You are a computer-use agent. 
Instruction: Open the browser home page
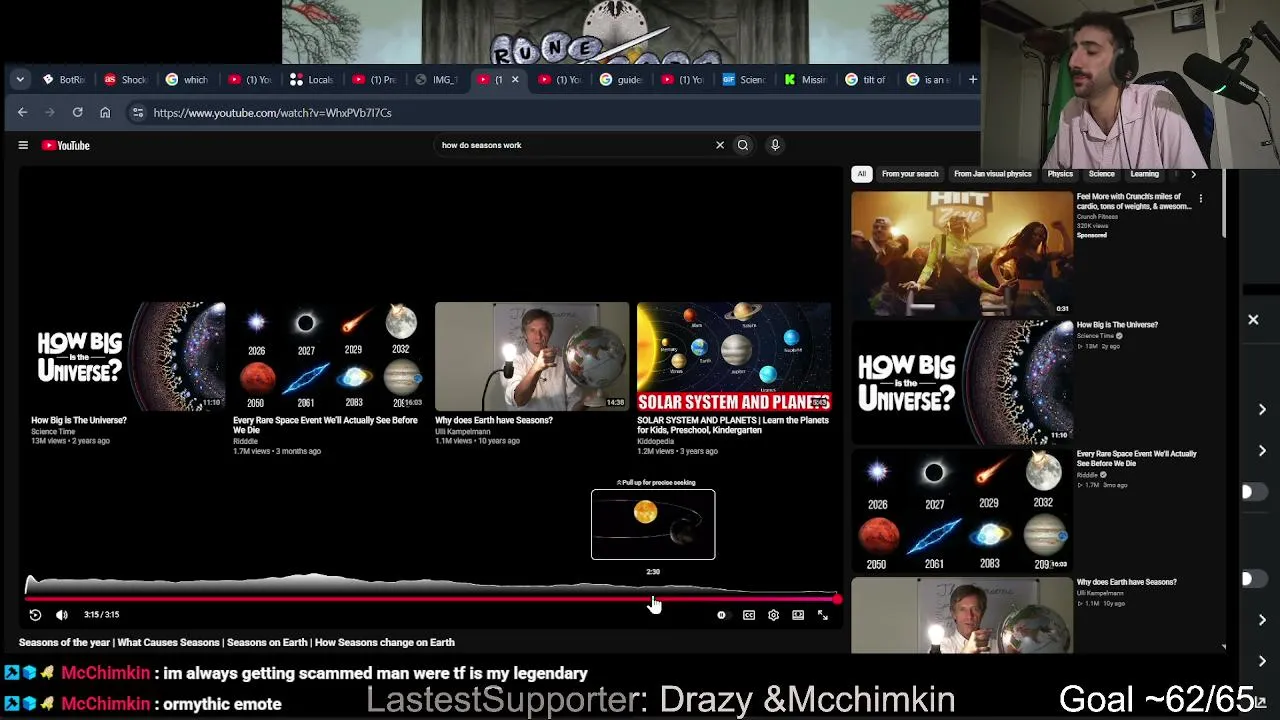pos(105,113)
